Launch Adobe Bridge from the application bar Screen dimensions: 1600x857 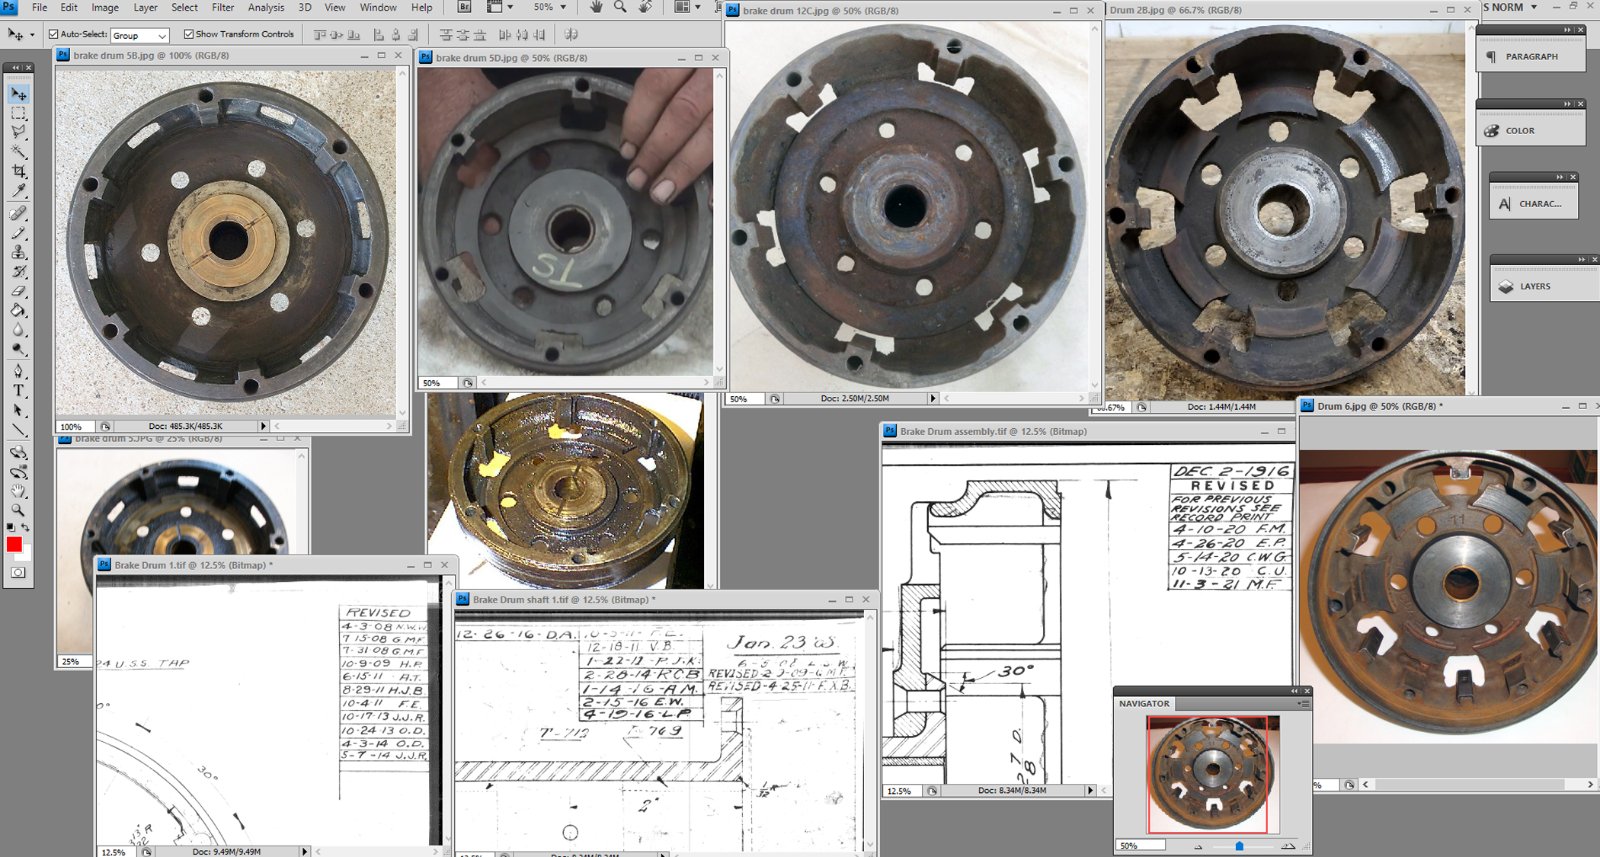[x=464, y=7]
